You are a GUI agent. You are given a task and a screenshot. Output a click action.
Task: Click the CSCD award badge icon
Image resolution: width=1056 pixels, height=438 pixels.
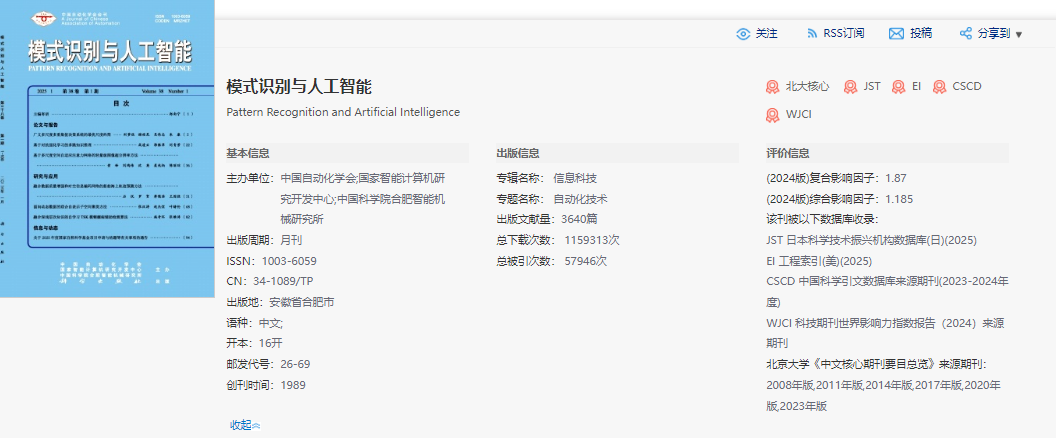939,87
